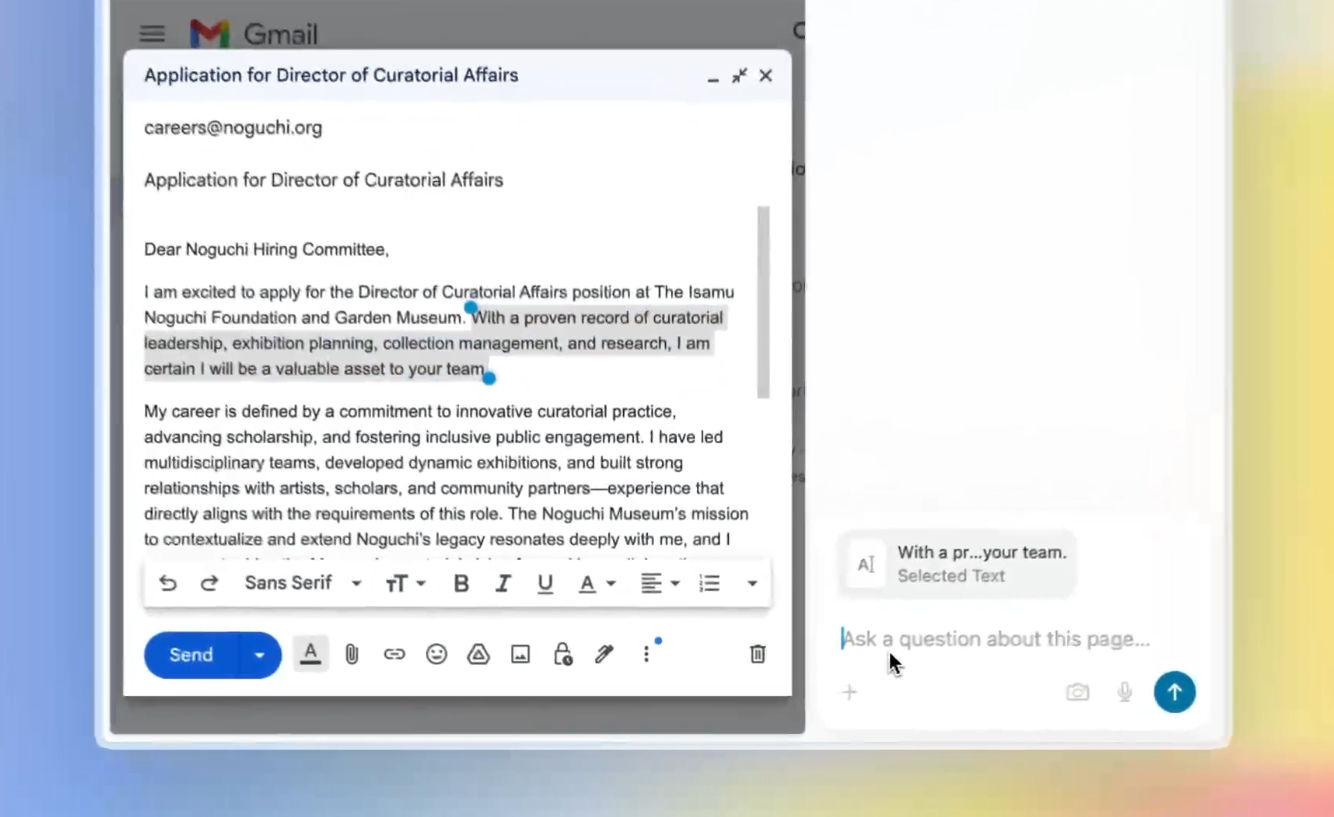Redo the last edit

tap(209, 583)
